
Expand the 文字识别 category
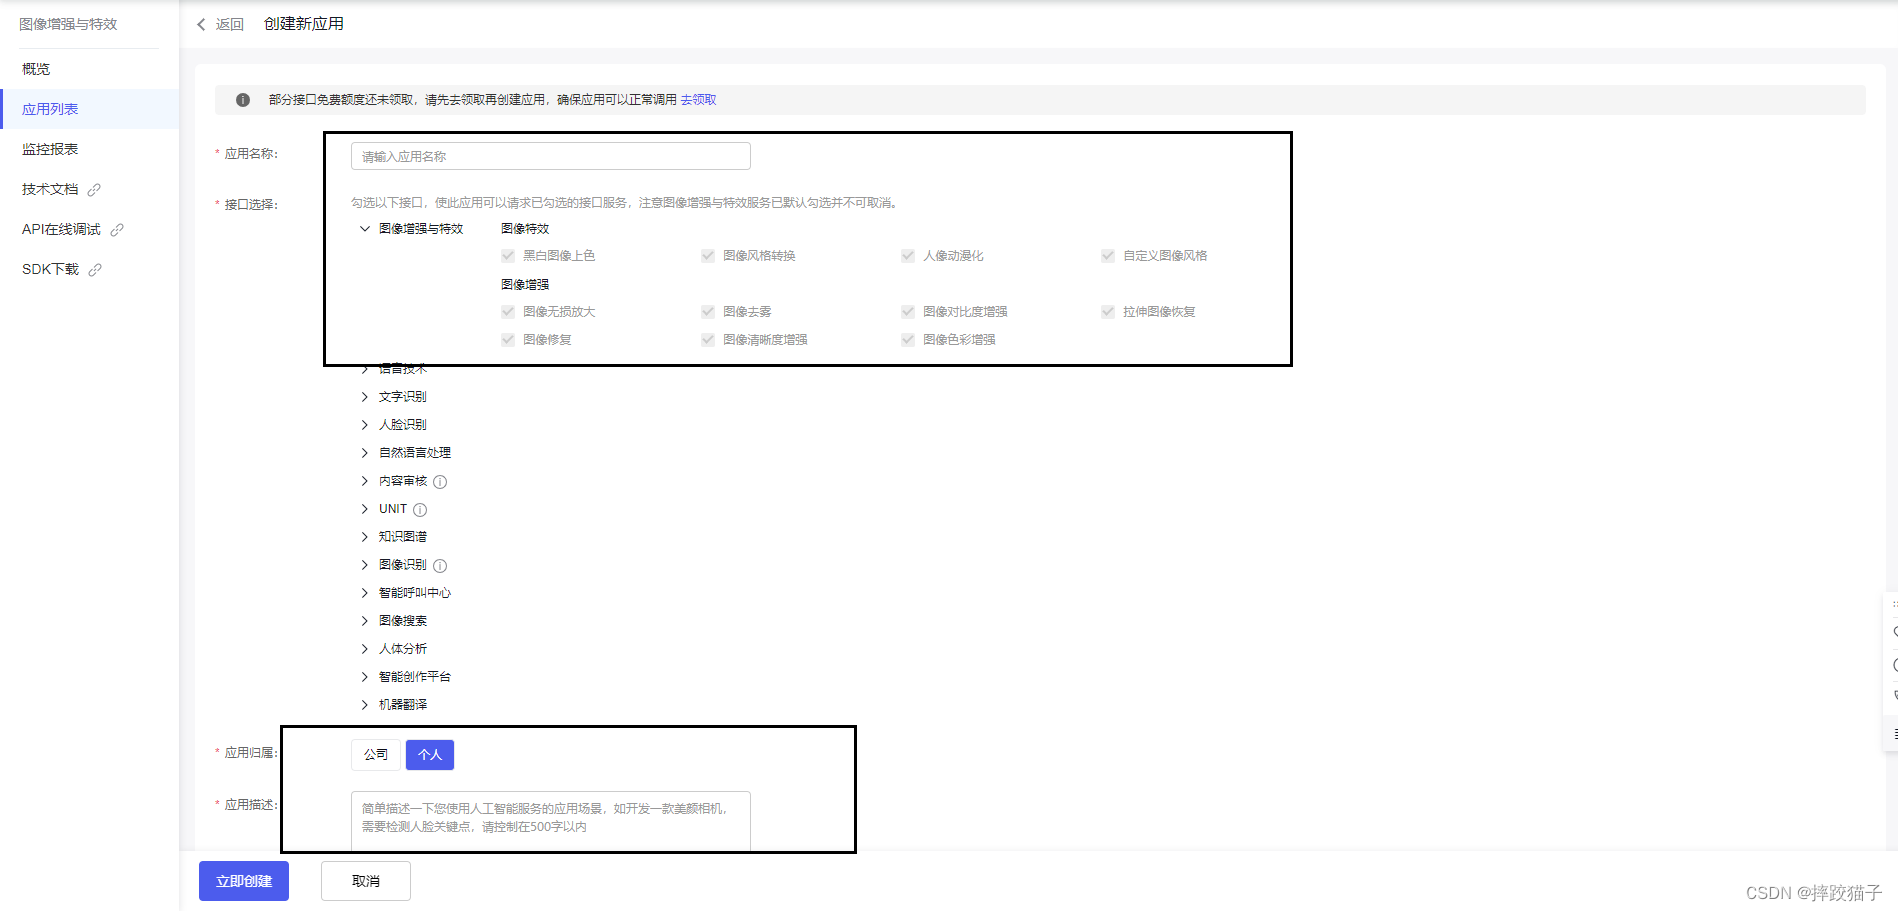[365, 397]
